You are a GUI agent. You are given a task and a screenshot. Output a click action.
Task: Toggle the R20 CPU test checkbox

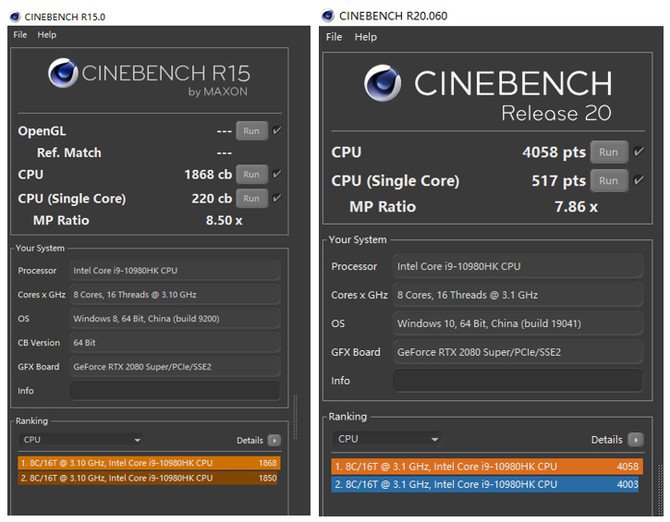tap(637, 152)
